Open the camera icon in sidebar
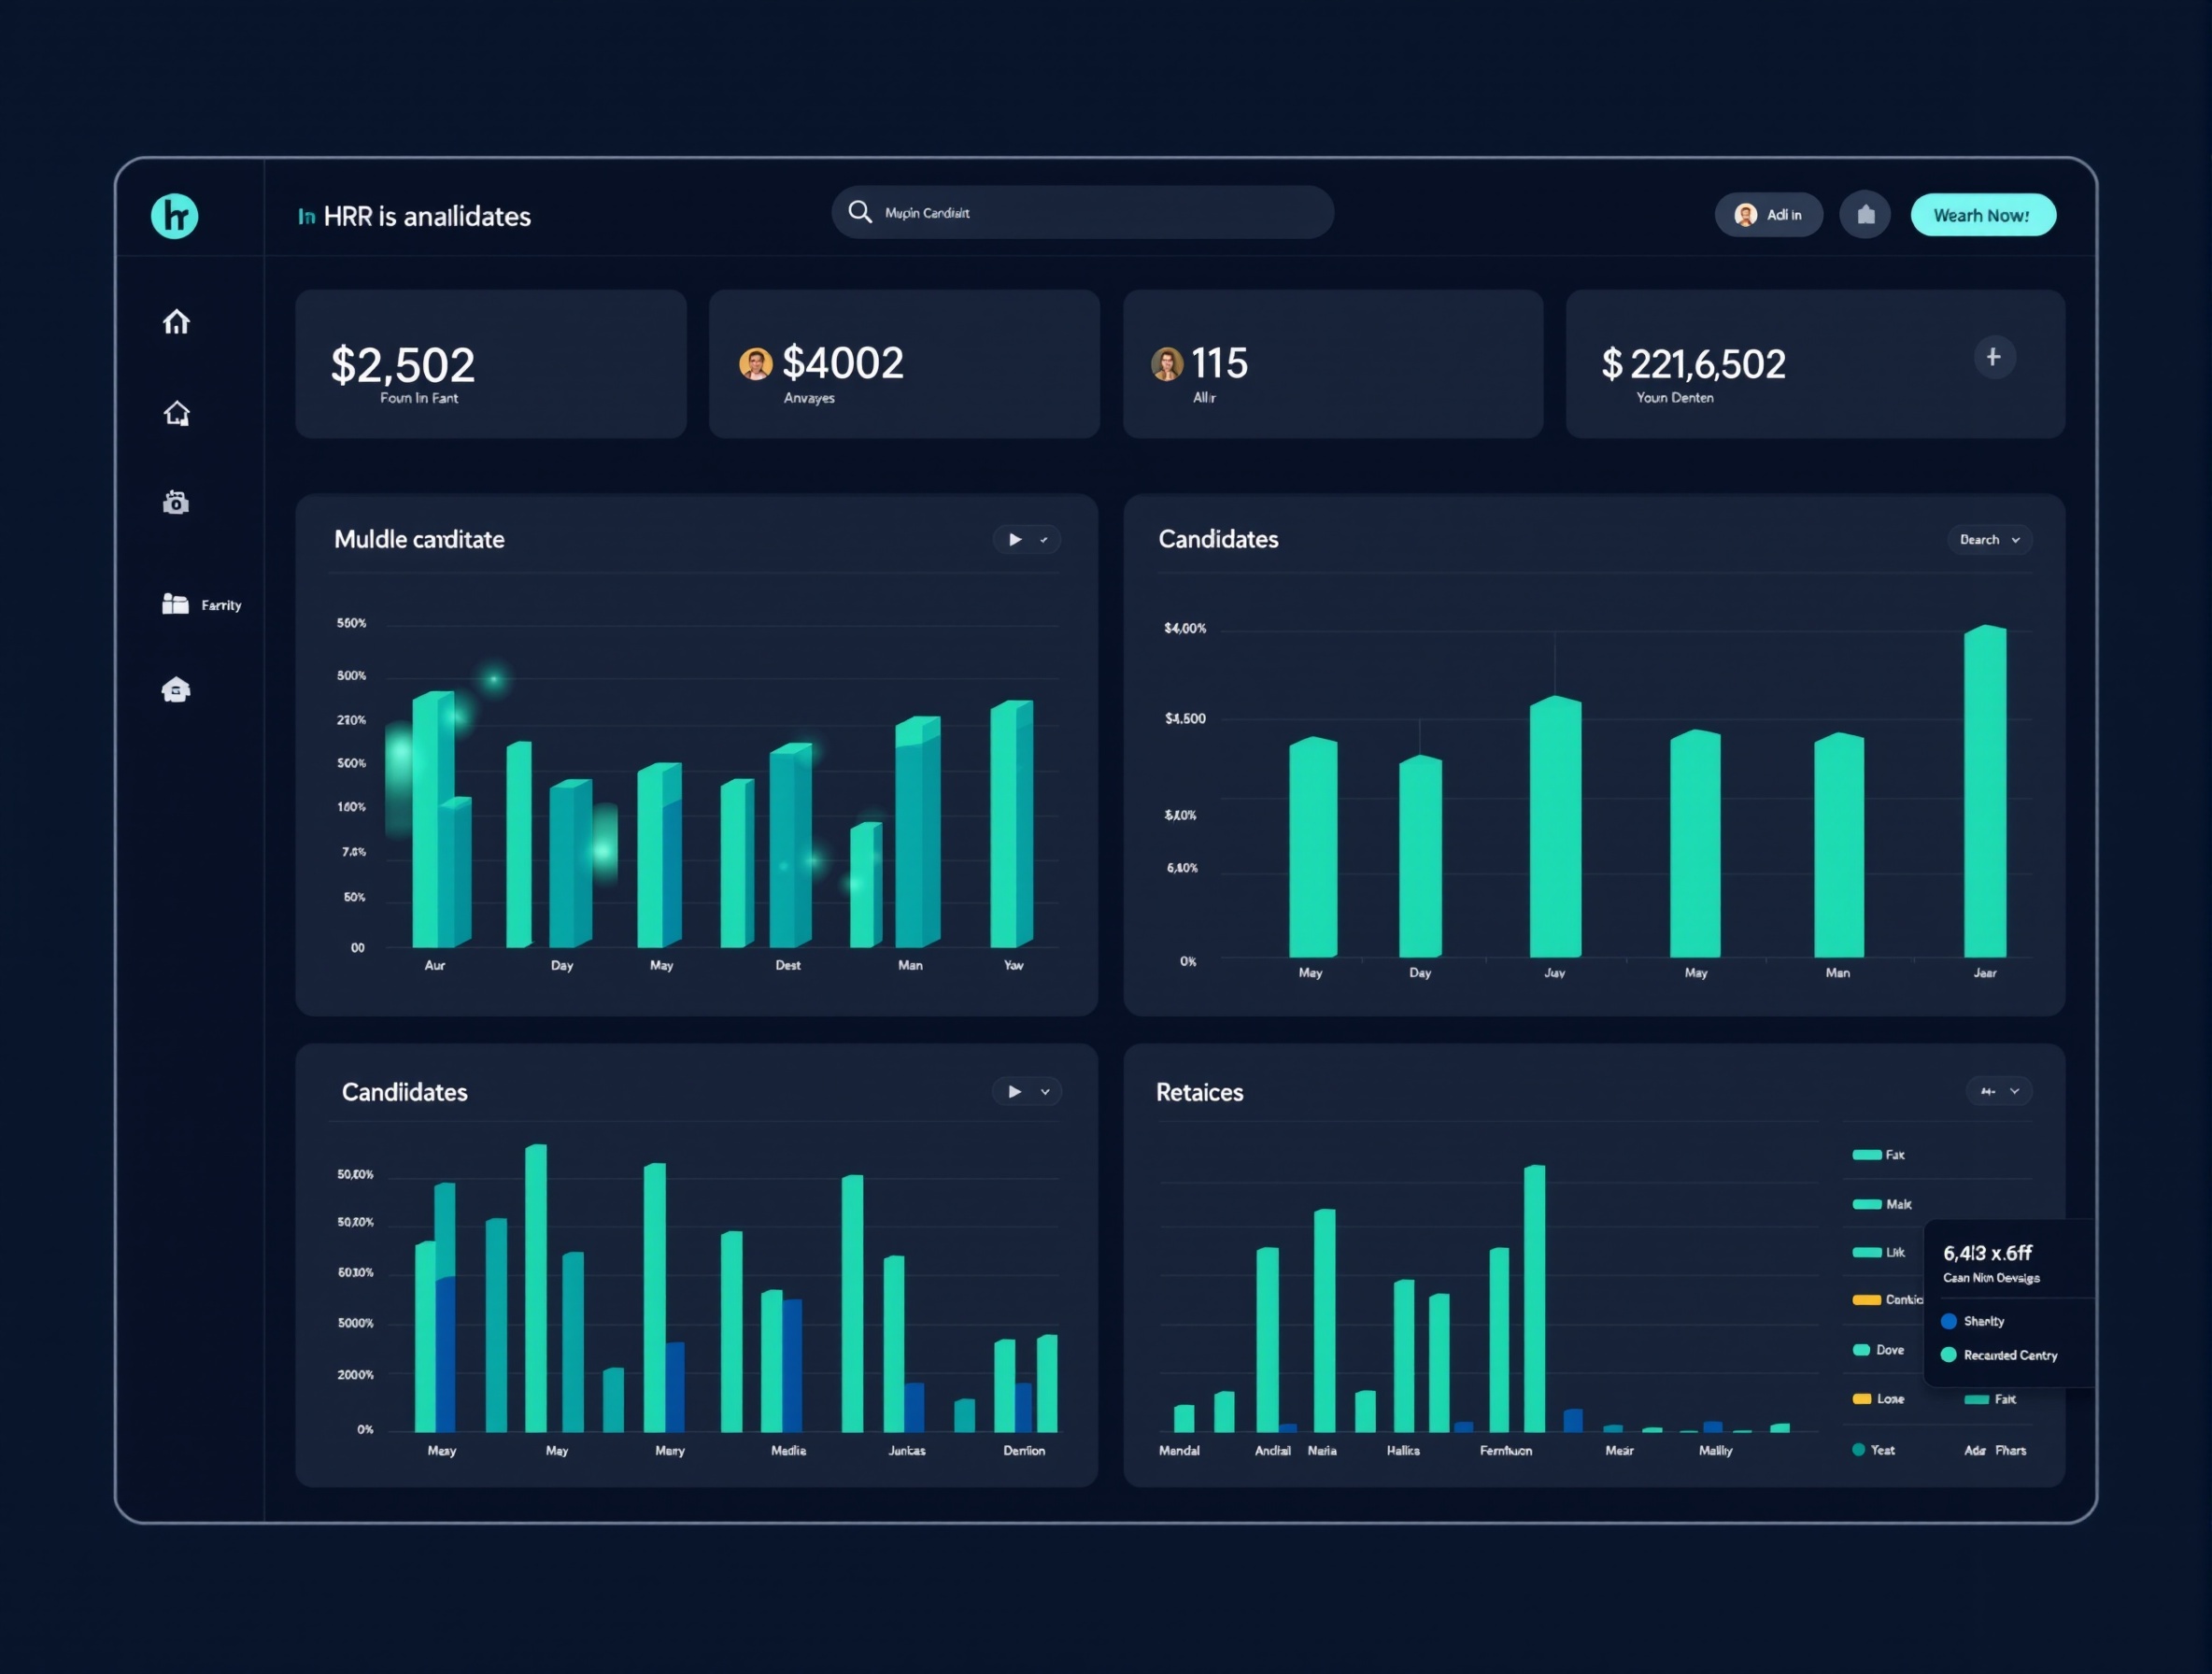Image resolution: width=2212 pixels, height=1674 pixels. pos(176,502)
